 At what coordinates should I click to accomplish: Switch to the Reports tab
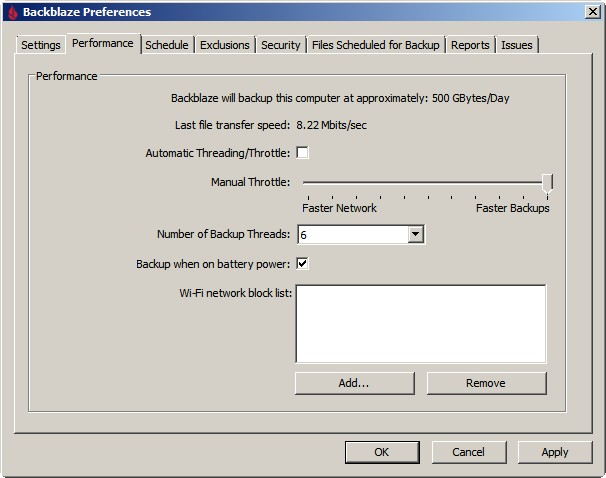(470, 45)
